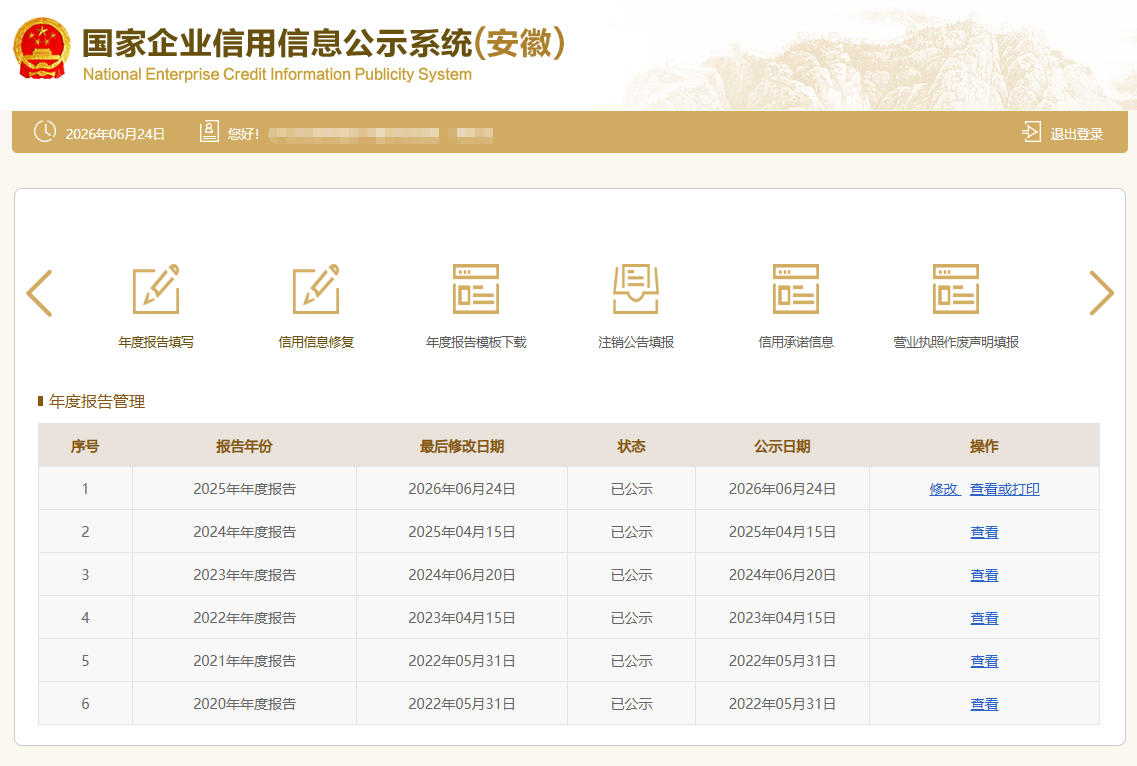
Task: Open 年度报告填写 pencil icon
Action: tap(156, 289)
